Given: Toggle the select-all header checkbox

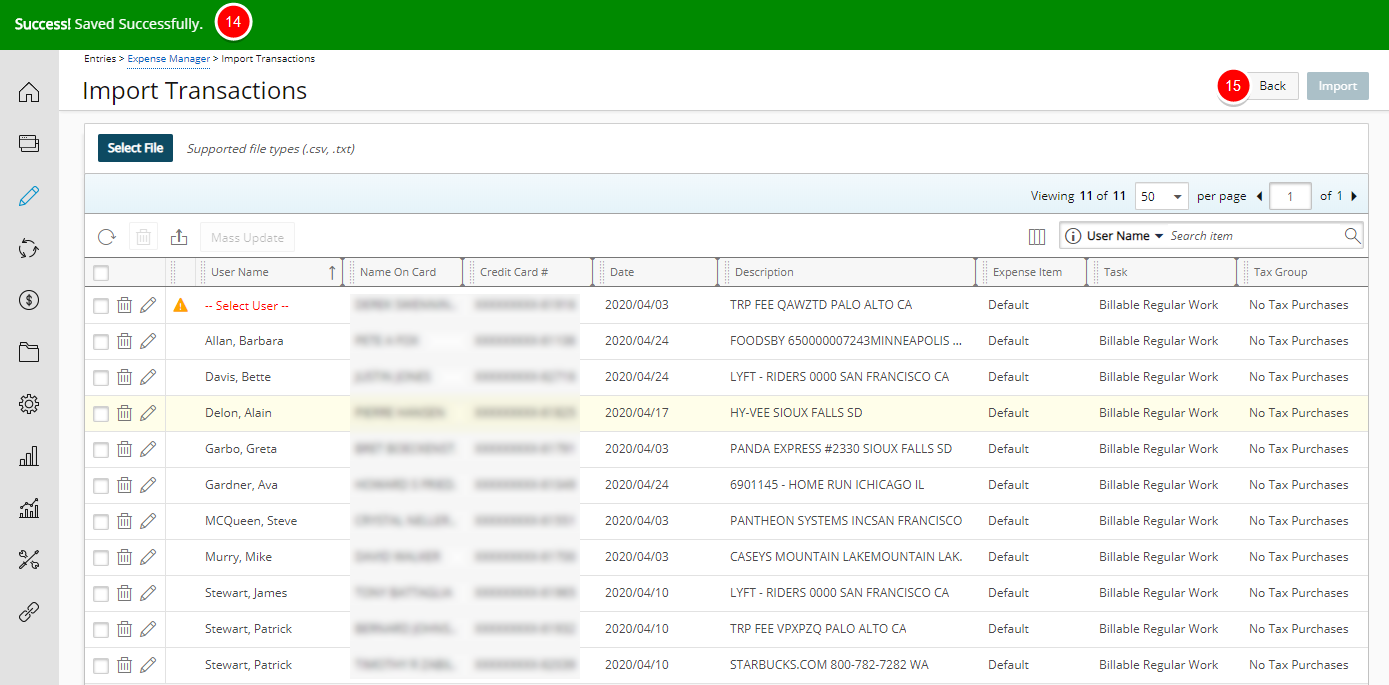Looking at the screenshot, I should coord(101,272).
